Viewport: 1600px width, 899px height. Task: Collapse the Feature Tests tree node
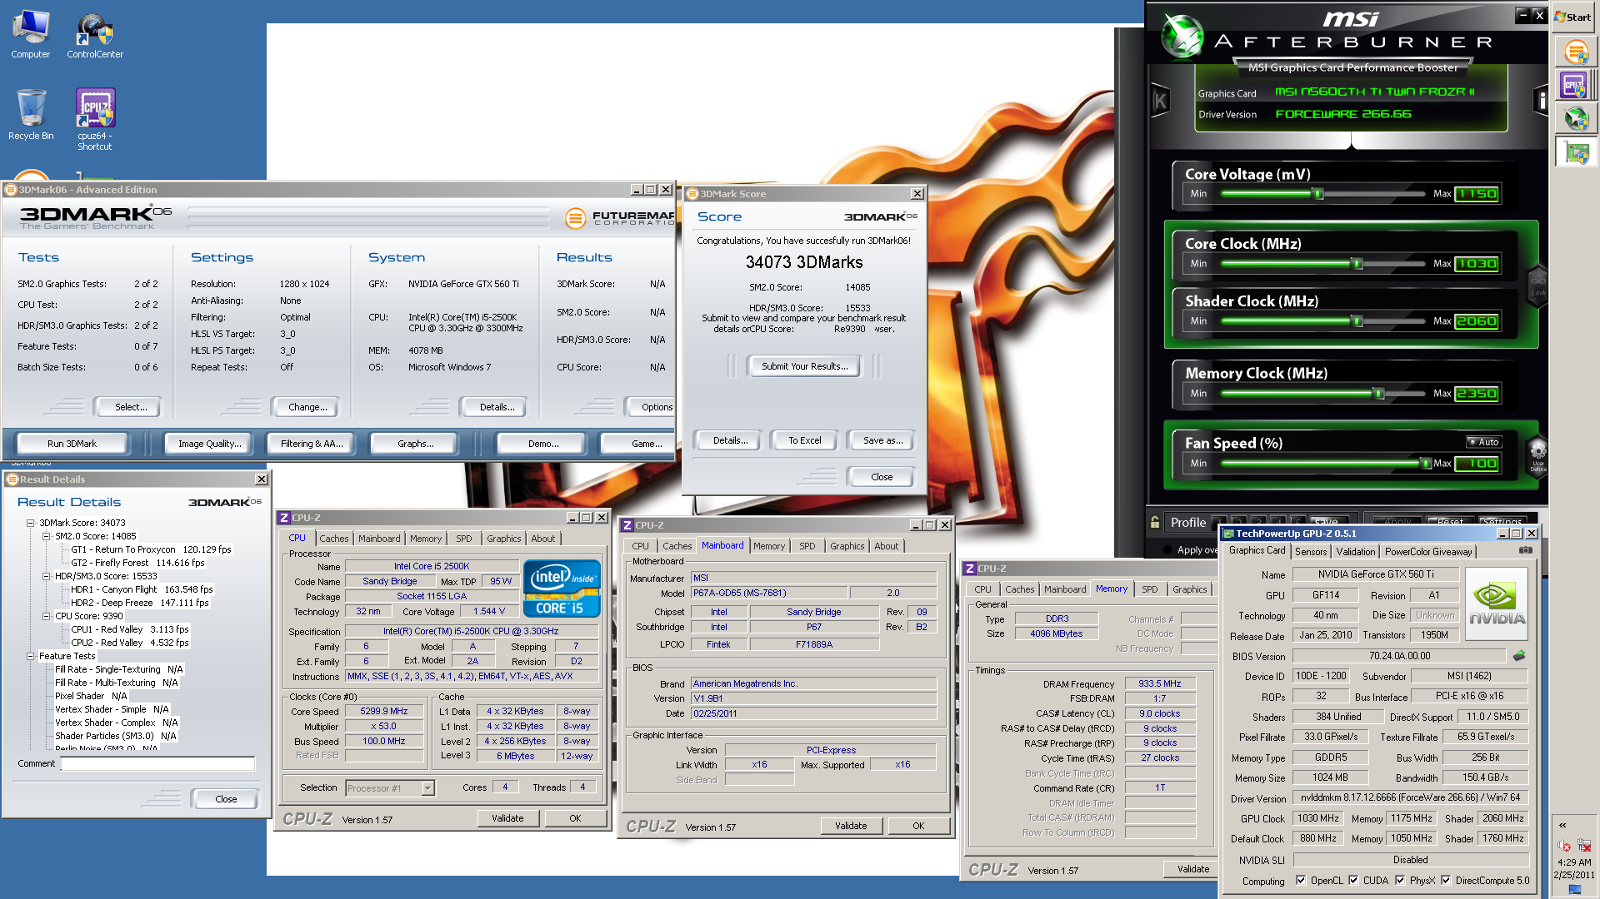coord(30,656)
